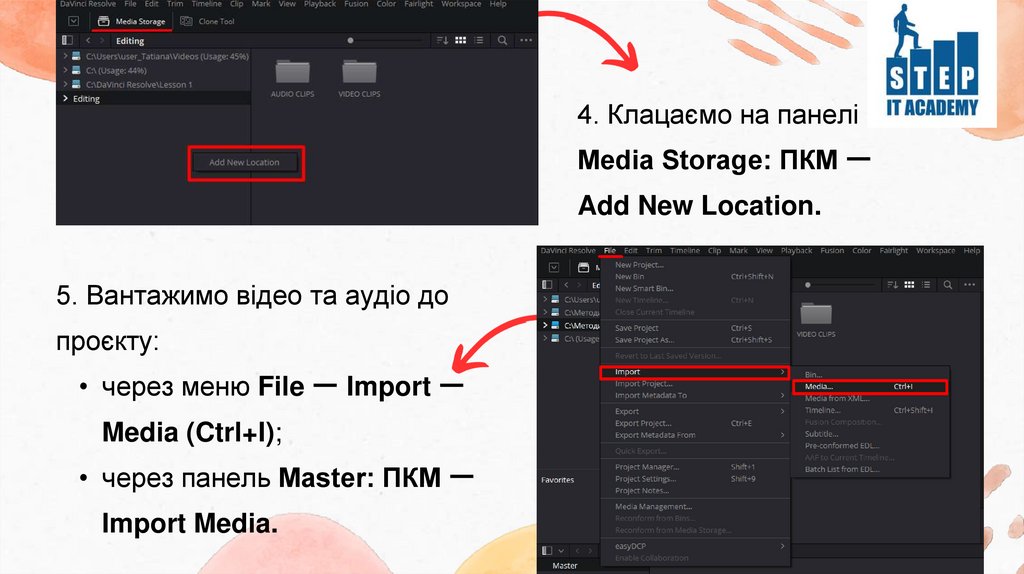This screenshot has height=574, width=1024.
Task: Open the AUDIO CLIPS folder
Action: (293, 78)
